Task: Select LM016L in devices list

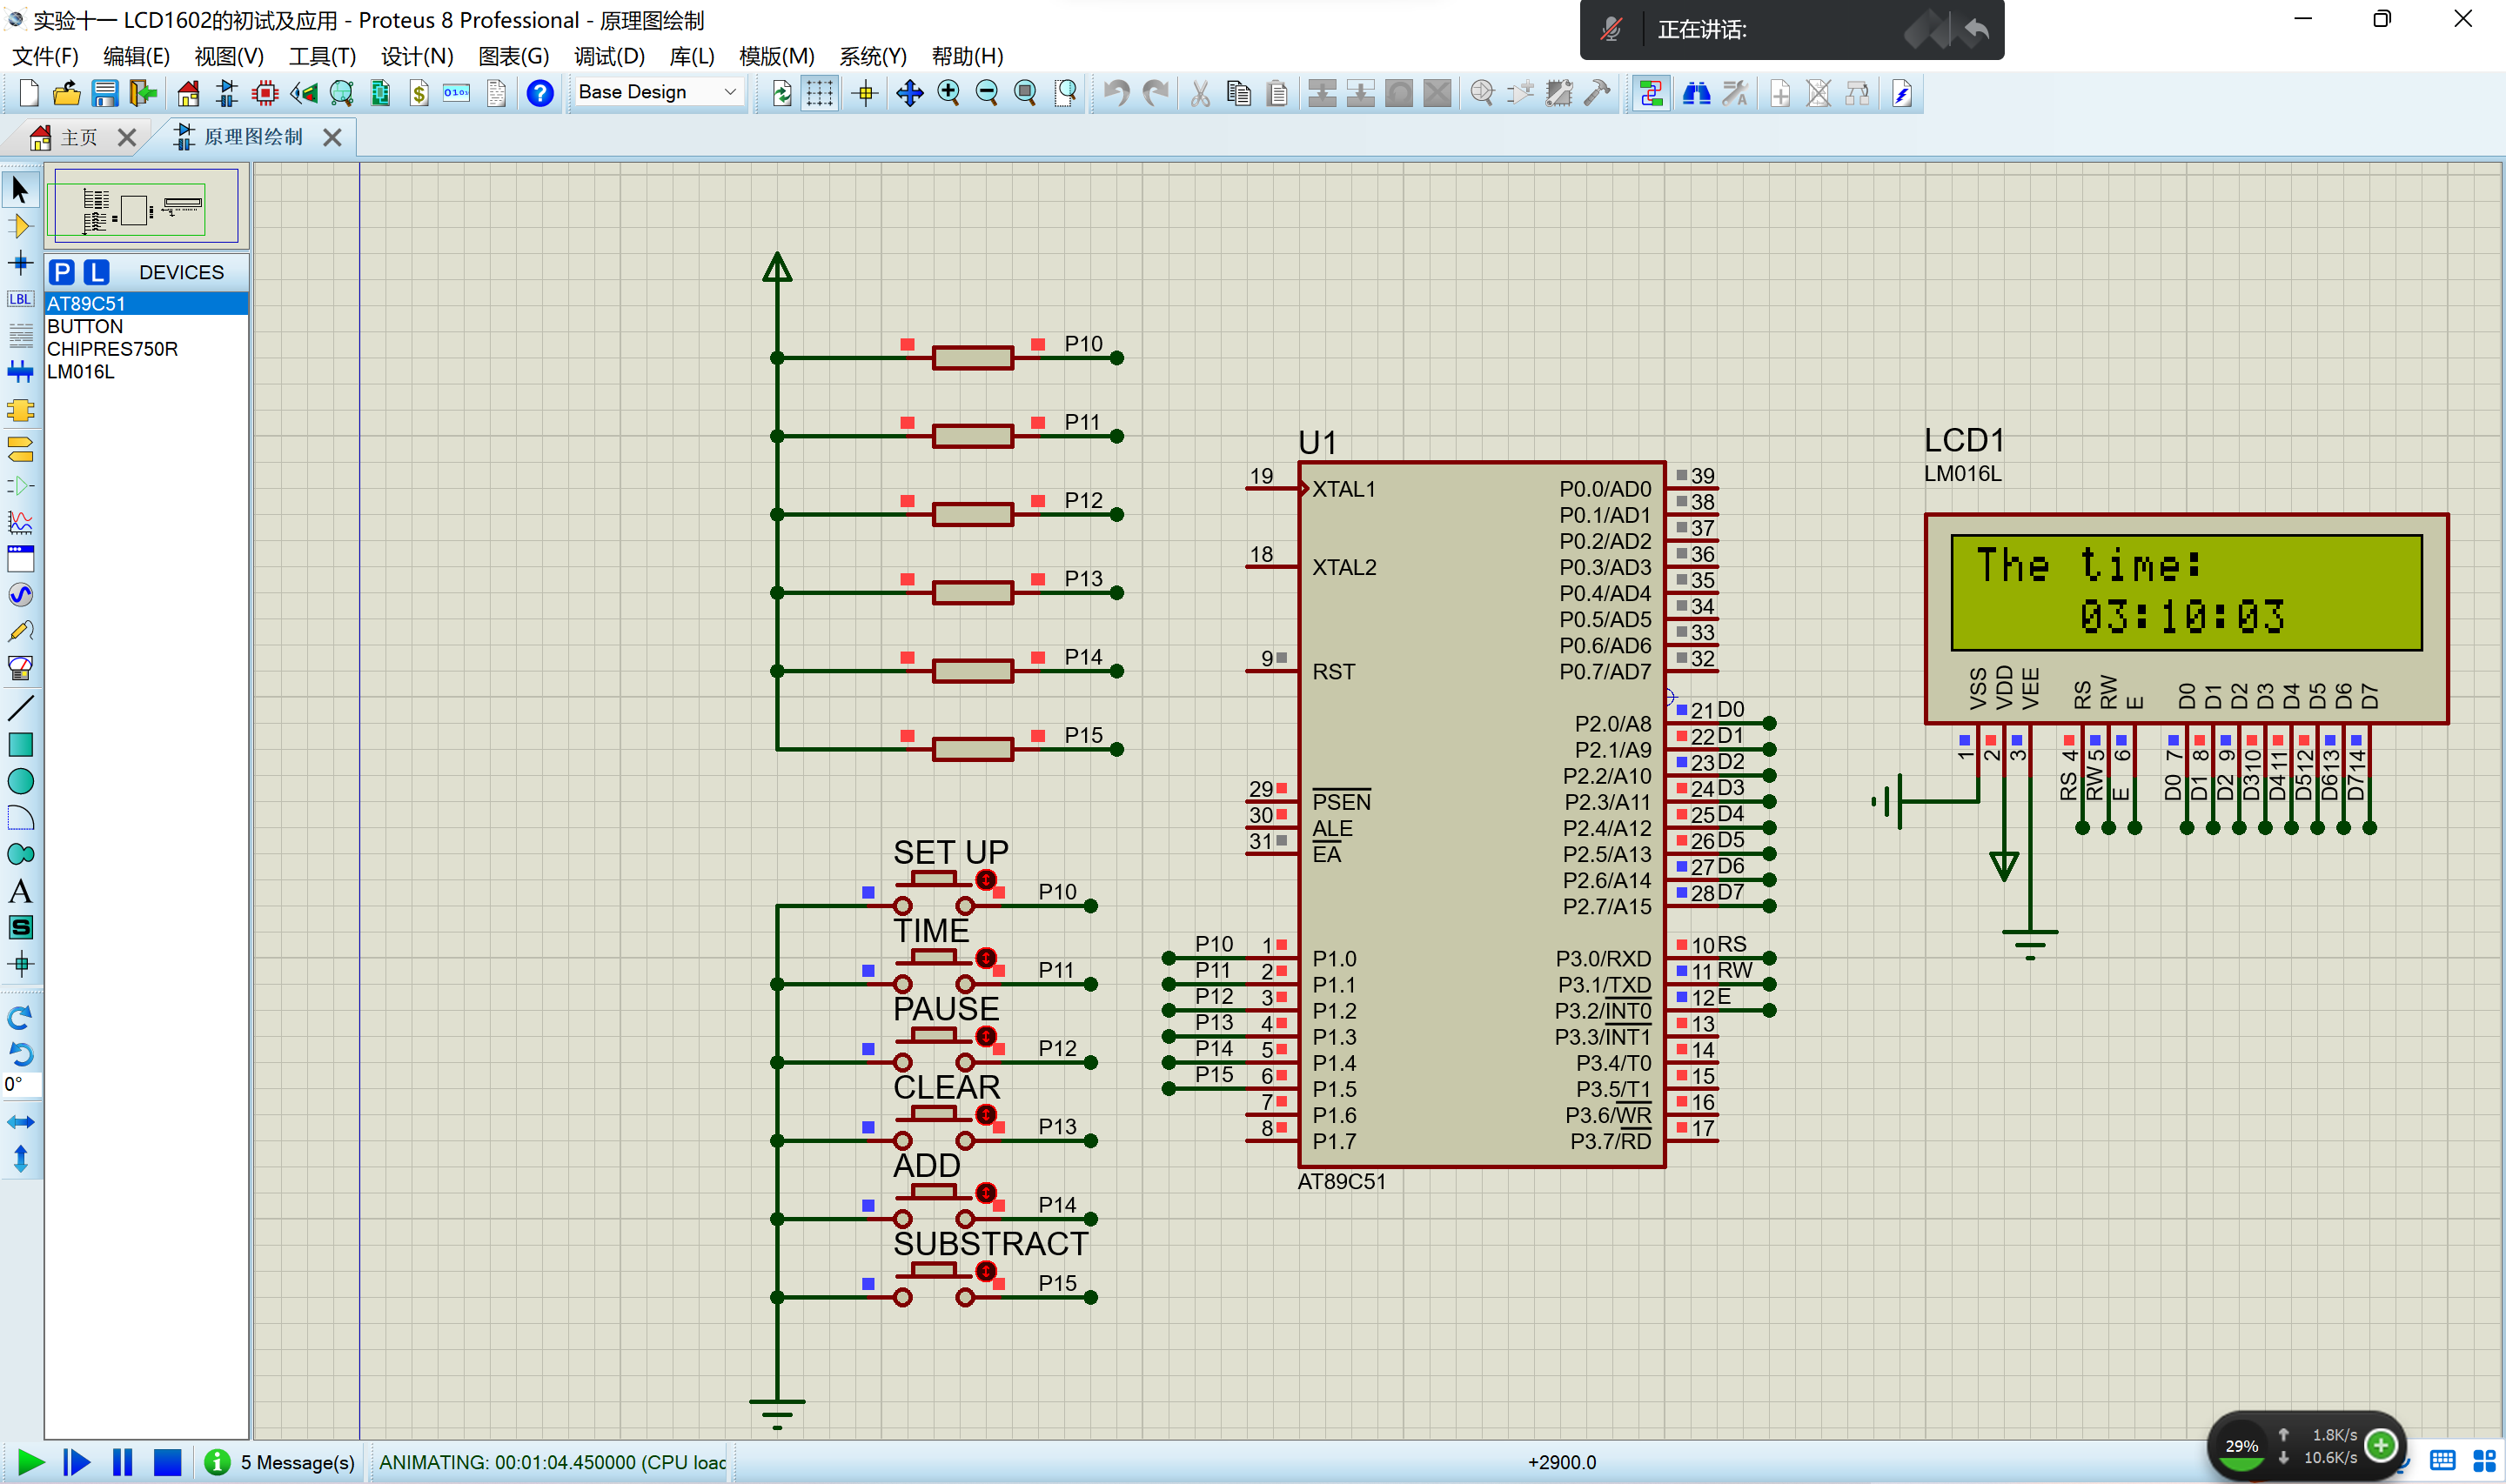Action: pos(146,372)
